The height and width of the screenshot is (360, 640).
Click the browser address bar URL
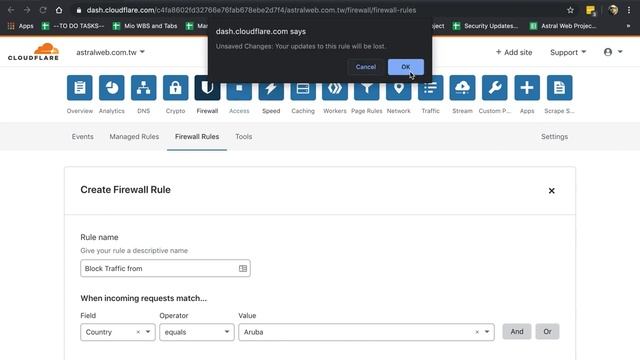tap(251, 10)
